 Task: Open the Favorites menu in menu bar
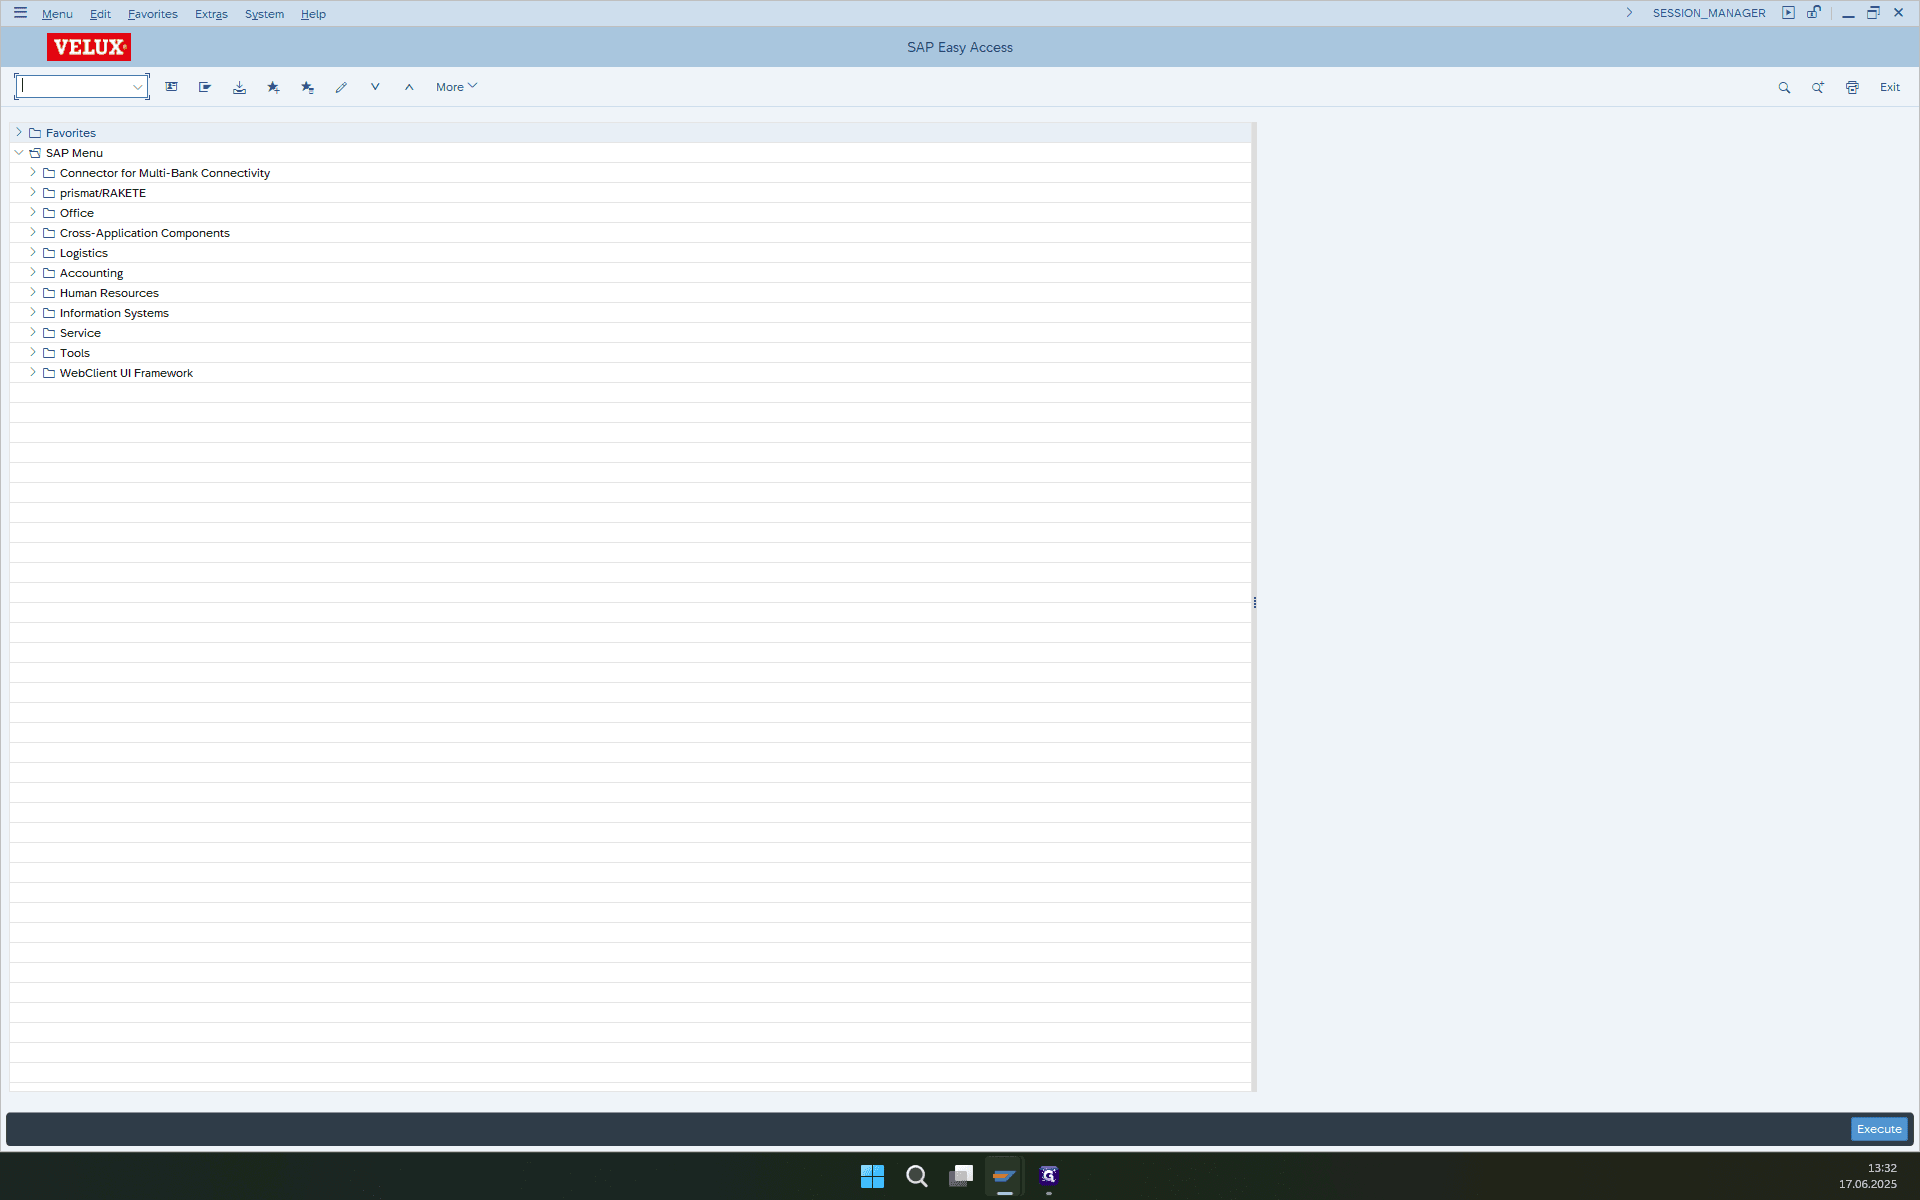152,14
